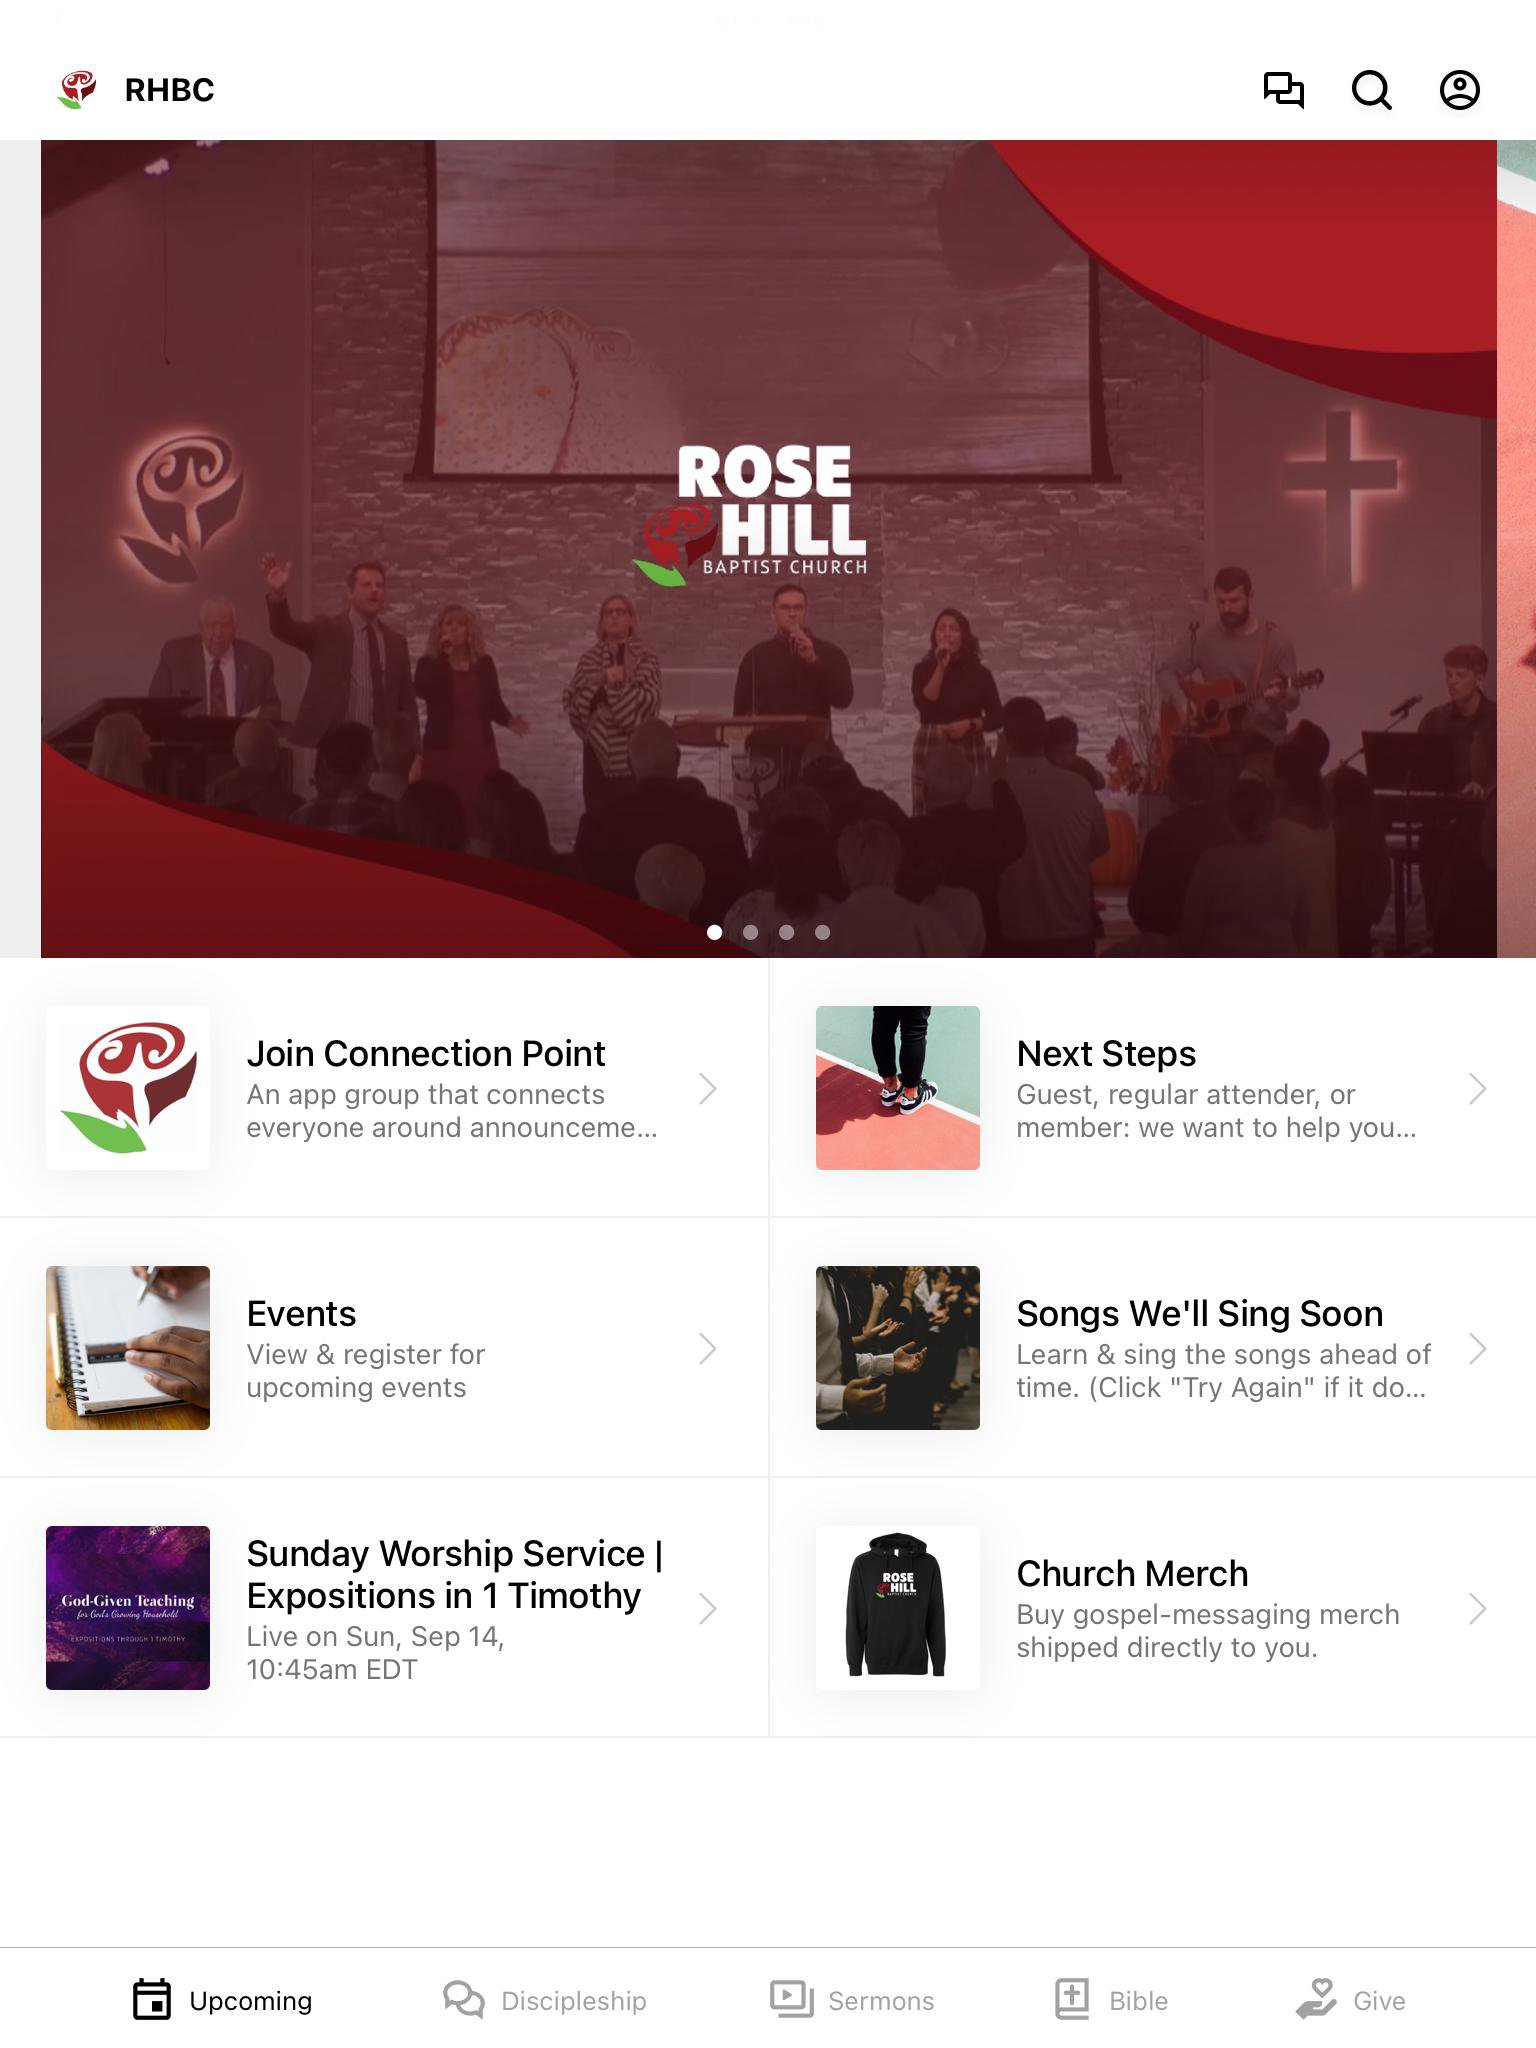Open the user profile icon

coord(1460,90)
